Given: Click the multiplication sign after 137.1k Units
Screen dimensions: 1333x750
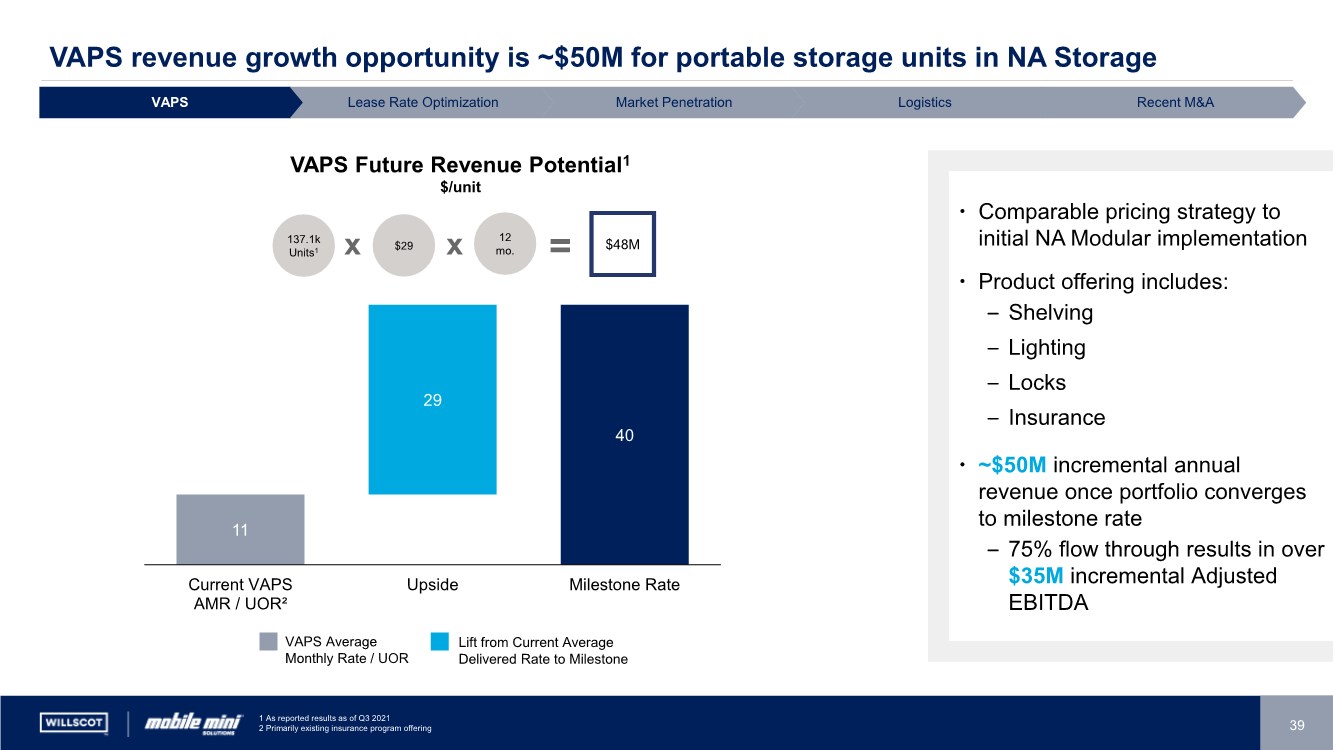Looking at the screenshot, I should (352, 246).
